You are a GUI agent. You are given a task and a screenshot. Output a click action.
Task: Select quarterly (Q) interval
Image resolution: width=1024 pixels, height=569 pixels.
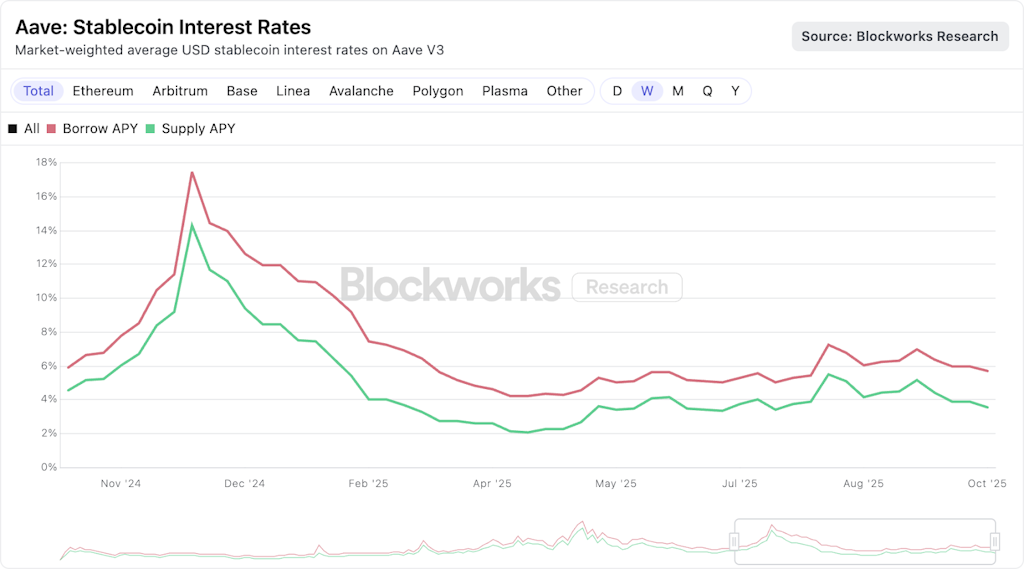point(707,91)
